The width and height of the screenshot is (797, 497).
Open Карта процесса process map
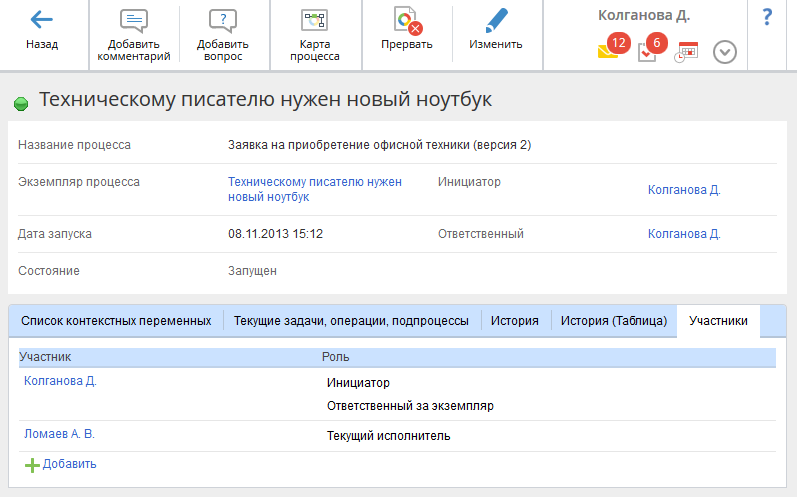[x=314, y=22]
